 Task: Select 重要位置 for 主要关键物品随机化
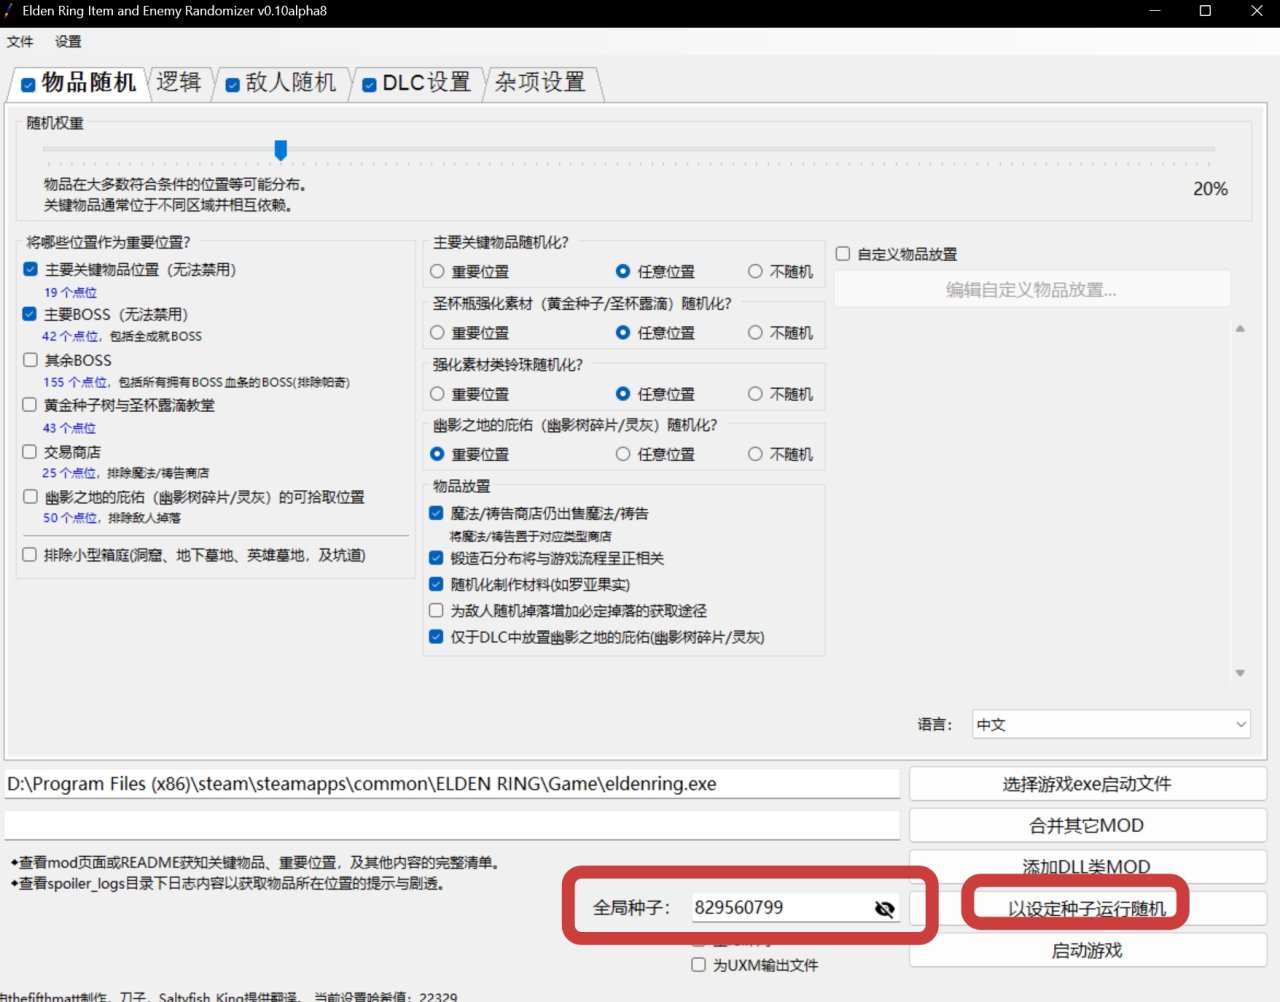point(437,271)
